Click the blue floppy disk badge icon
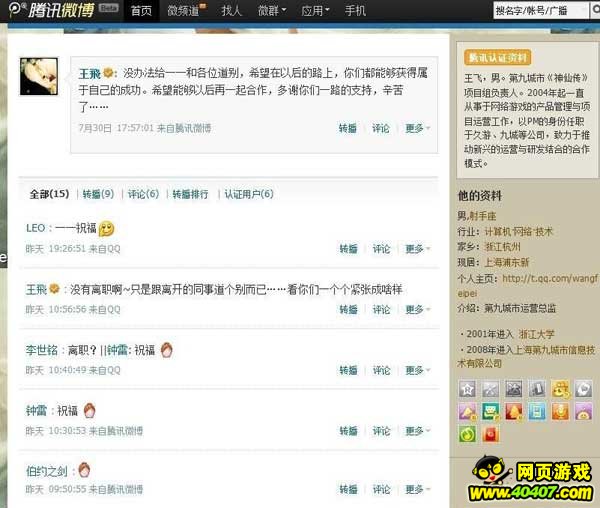 click(537, 412)
